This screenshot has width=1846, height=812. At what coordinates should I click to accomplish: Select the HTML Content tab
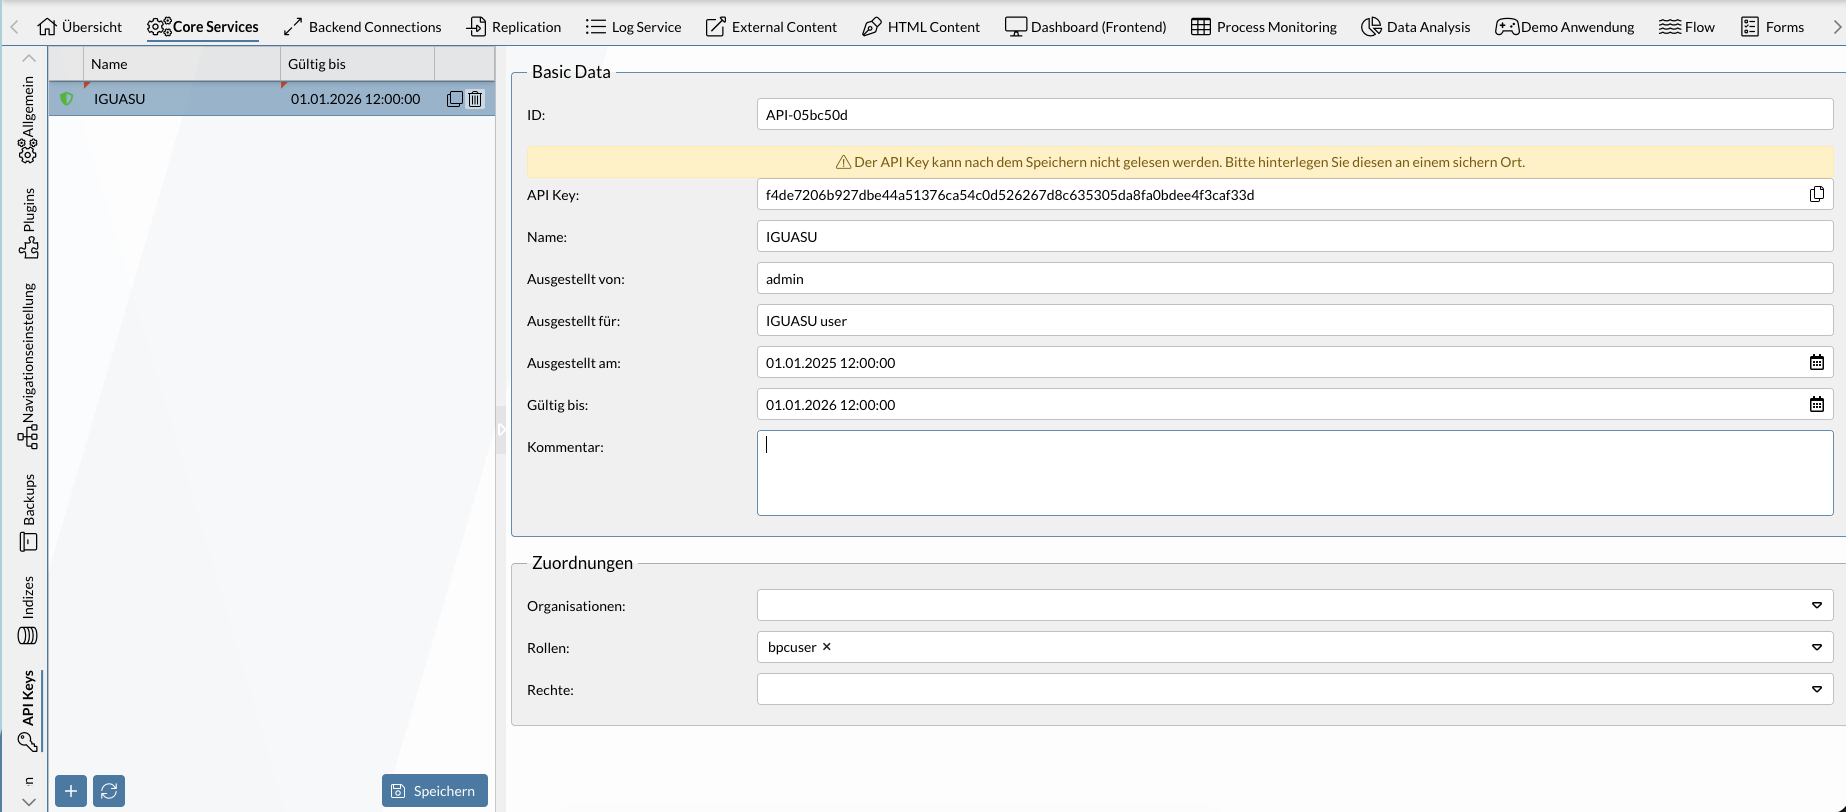921,27
